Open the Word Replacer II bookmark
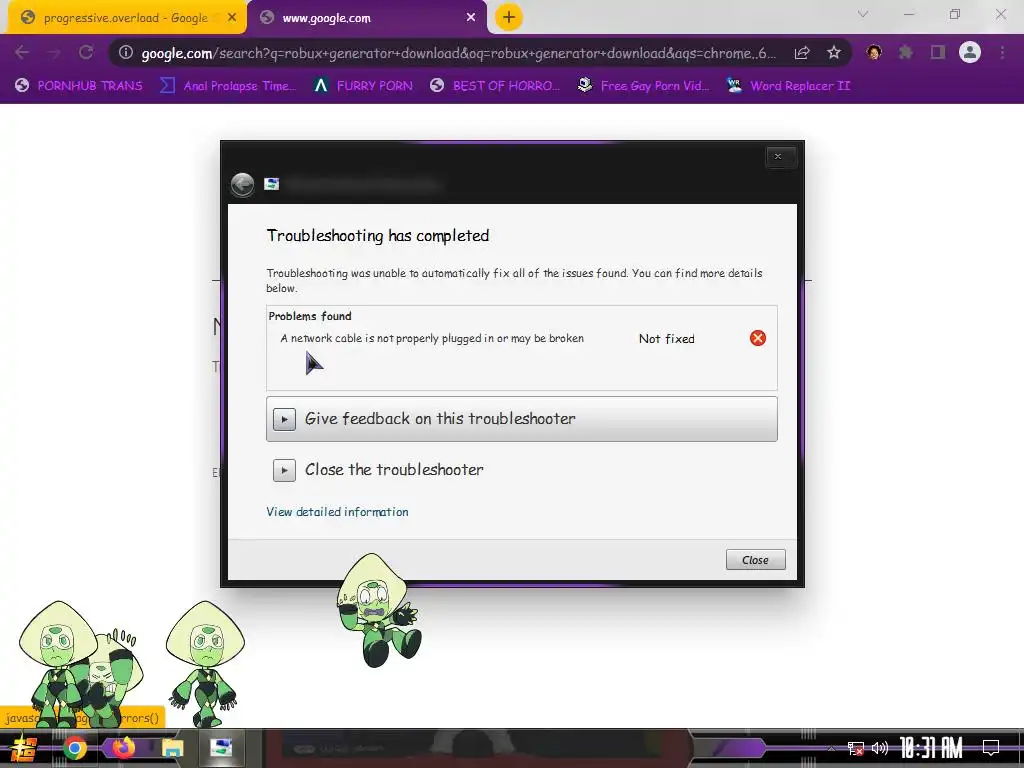The height and width of the screenshot is (768, 1024). (789, 86)
